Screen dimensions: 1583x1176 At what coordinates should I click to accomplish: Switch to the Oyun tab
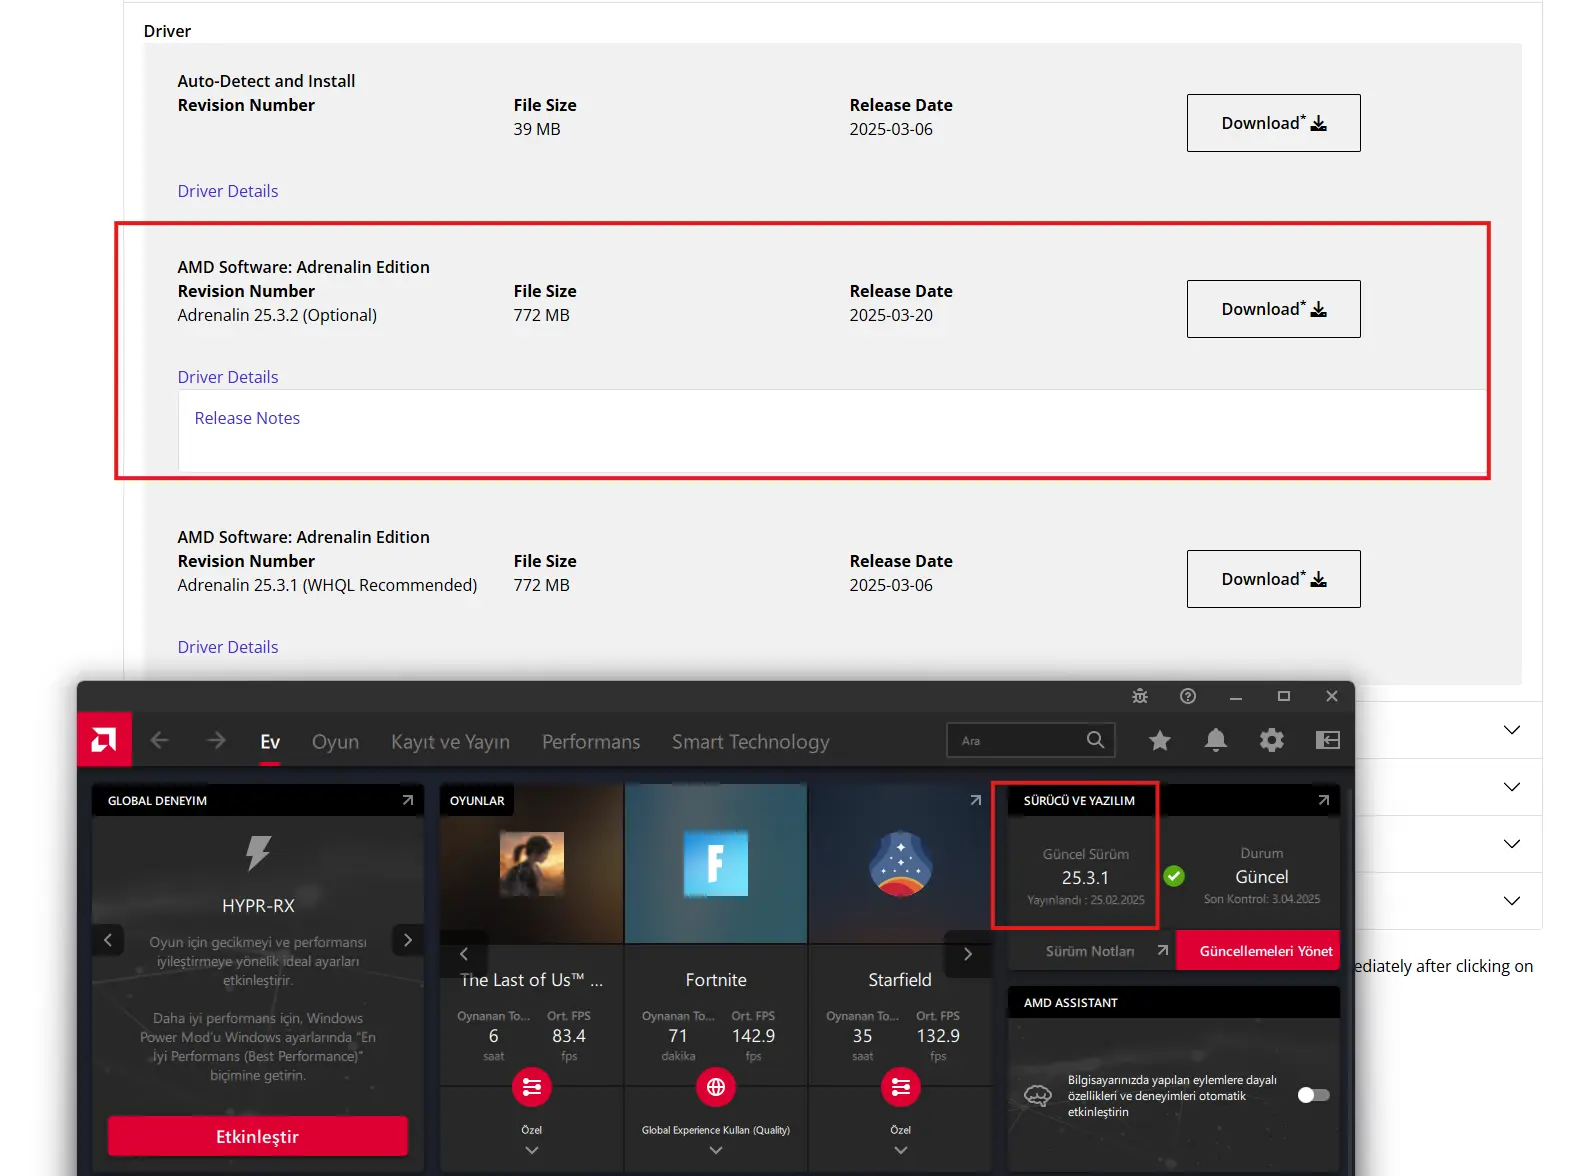pyautogui.click(x=335, y=742)
